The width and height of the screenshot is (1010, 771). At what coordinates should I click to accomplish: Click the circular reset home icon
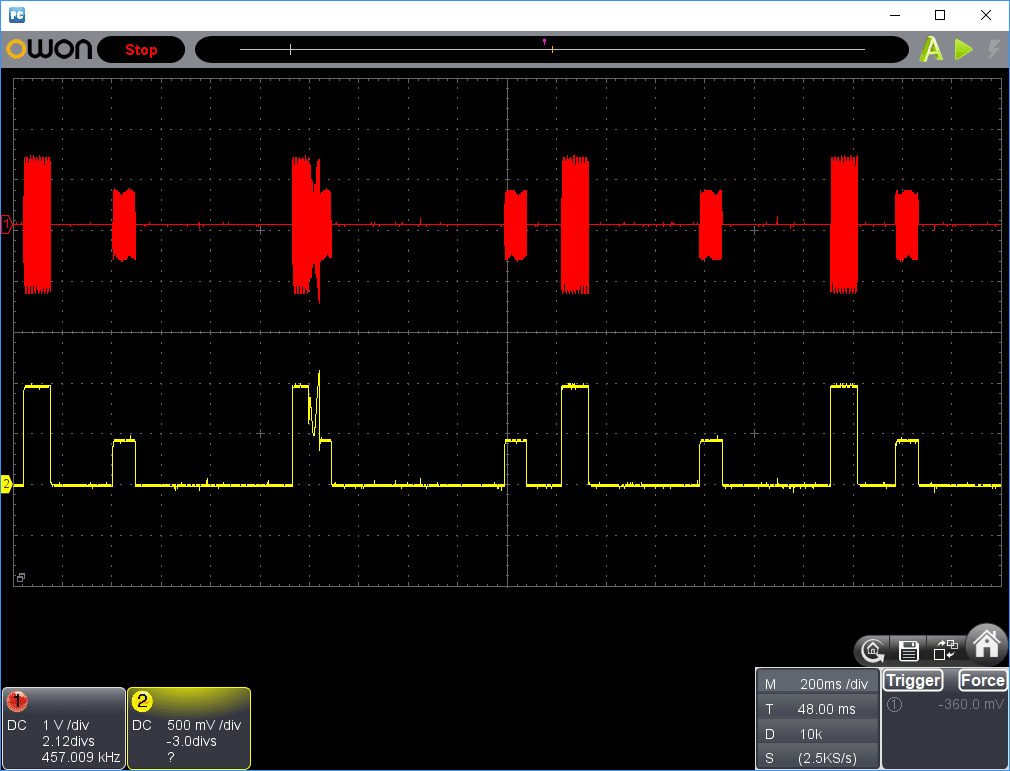coord(873,651)
